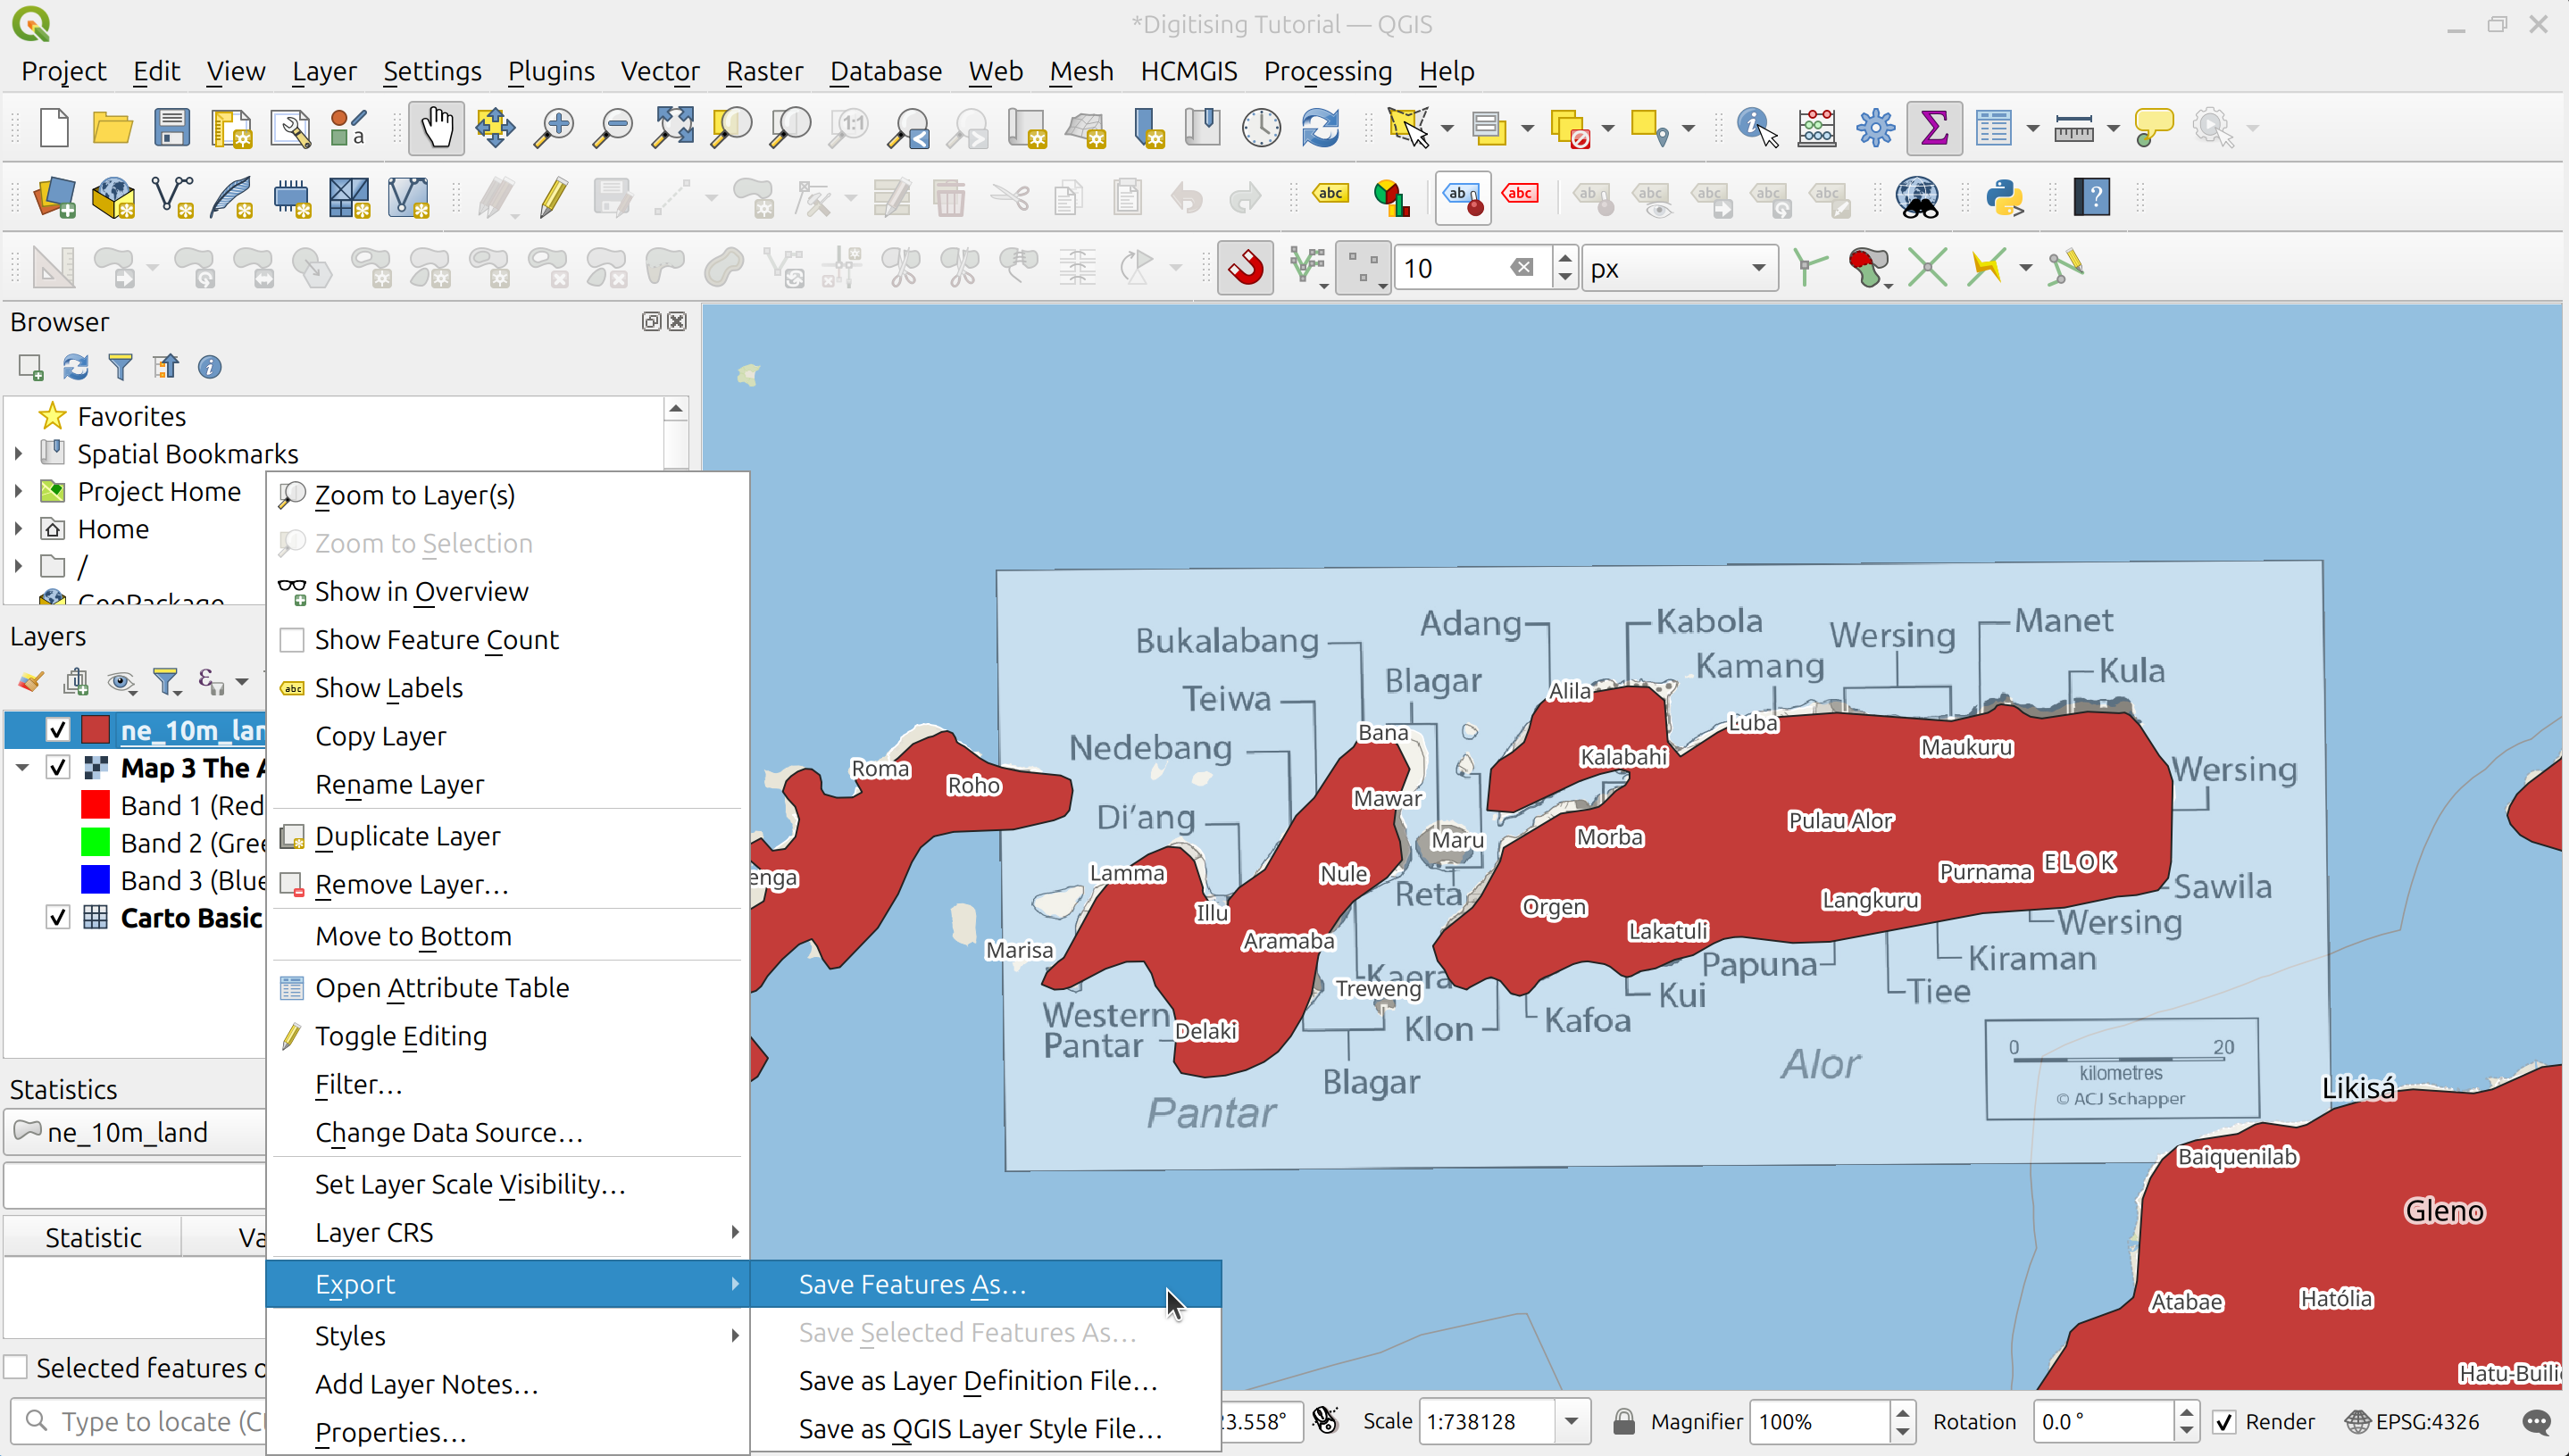Refresh the Browser panel
This screenshot has height=1456, width=2569.
(75, 367)
